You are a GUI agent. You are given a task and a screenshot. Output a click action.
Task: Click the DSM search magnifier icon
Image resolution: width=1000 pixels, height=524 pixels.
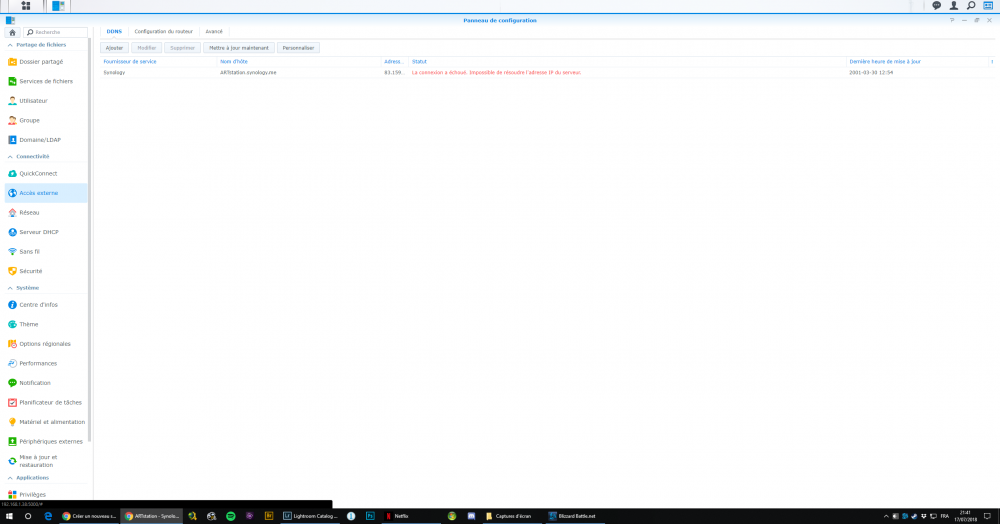(x=971, y=6)
